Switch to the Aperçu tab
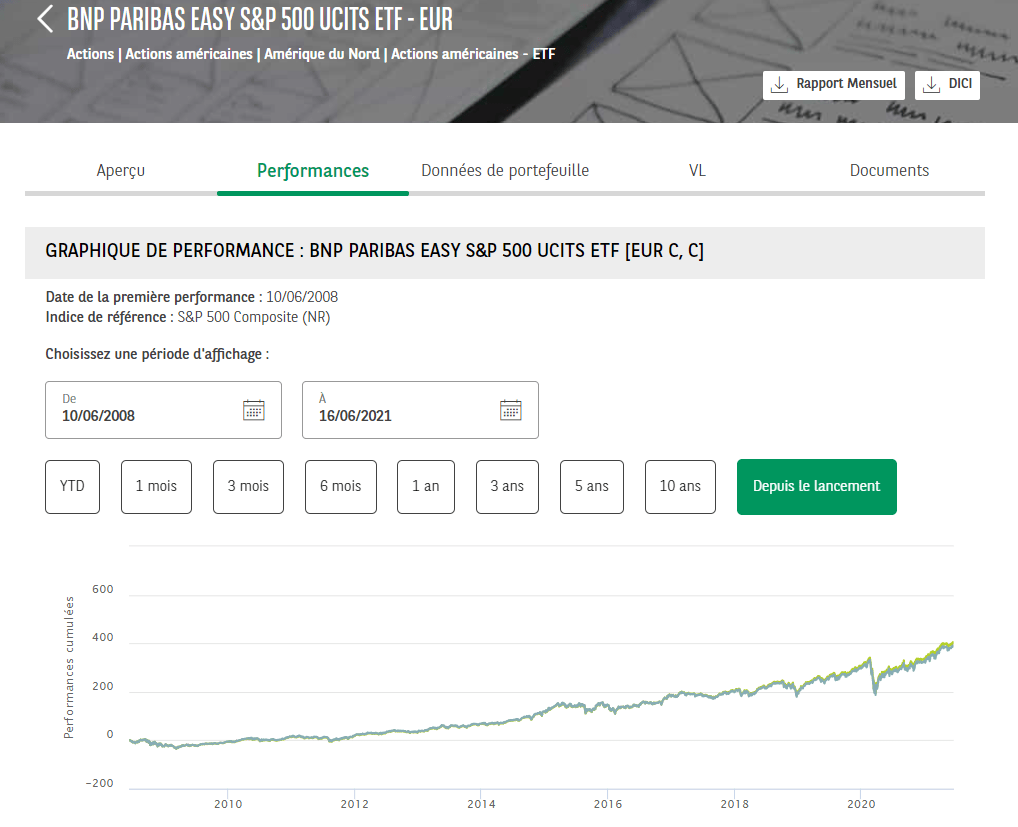 (x=121, y=171)
